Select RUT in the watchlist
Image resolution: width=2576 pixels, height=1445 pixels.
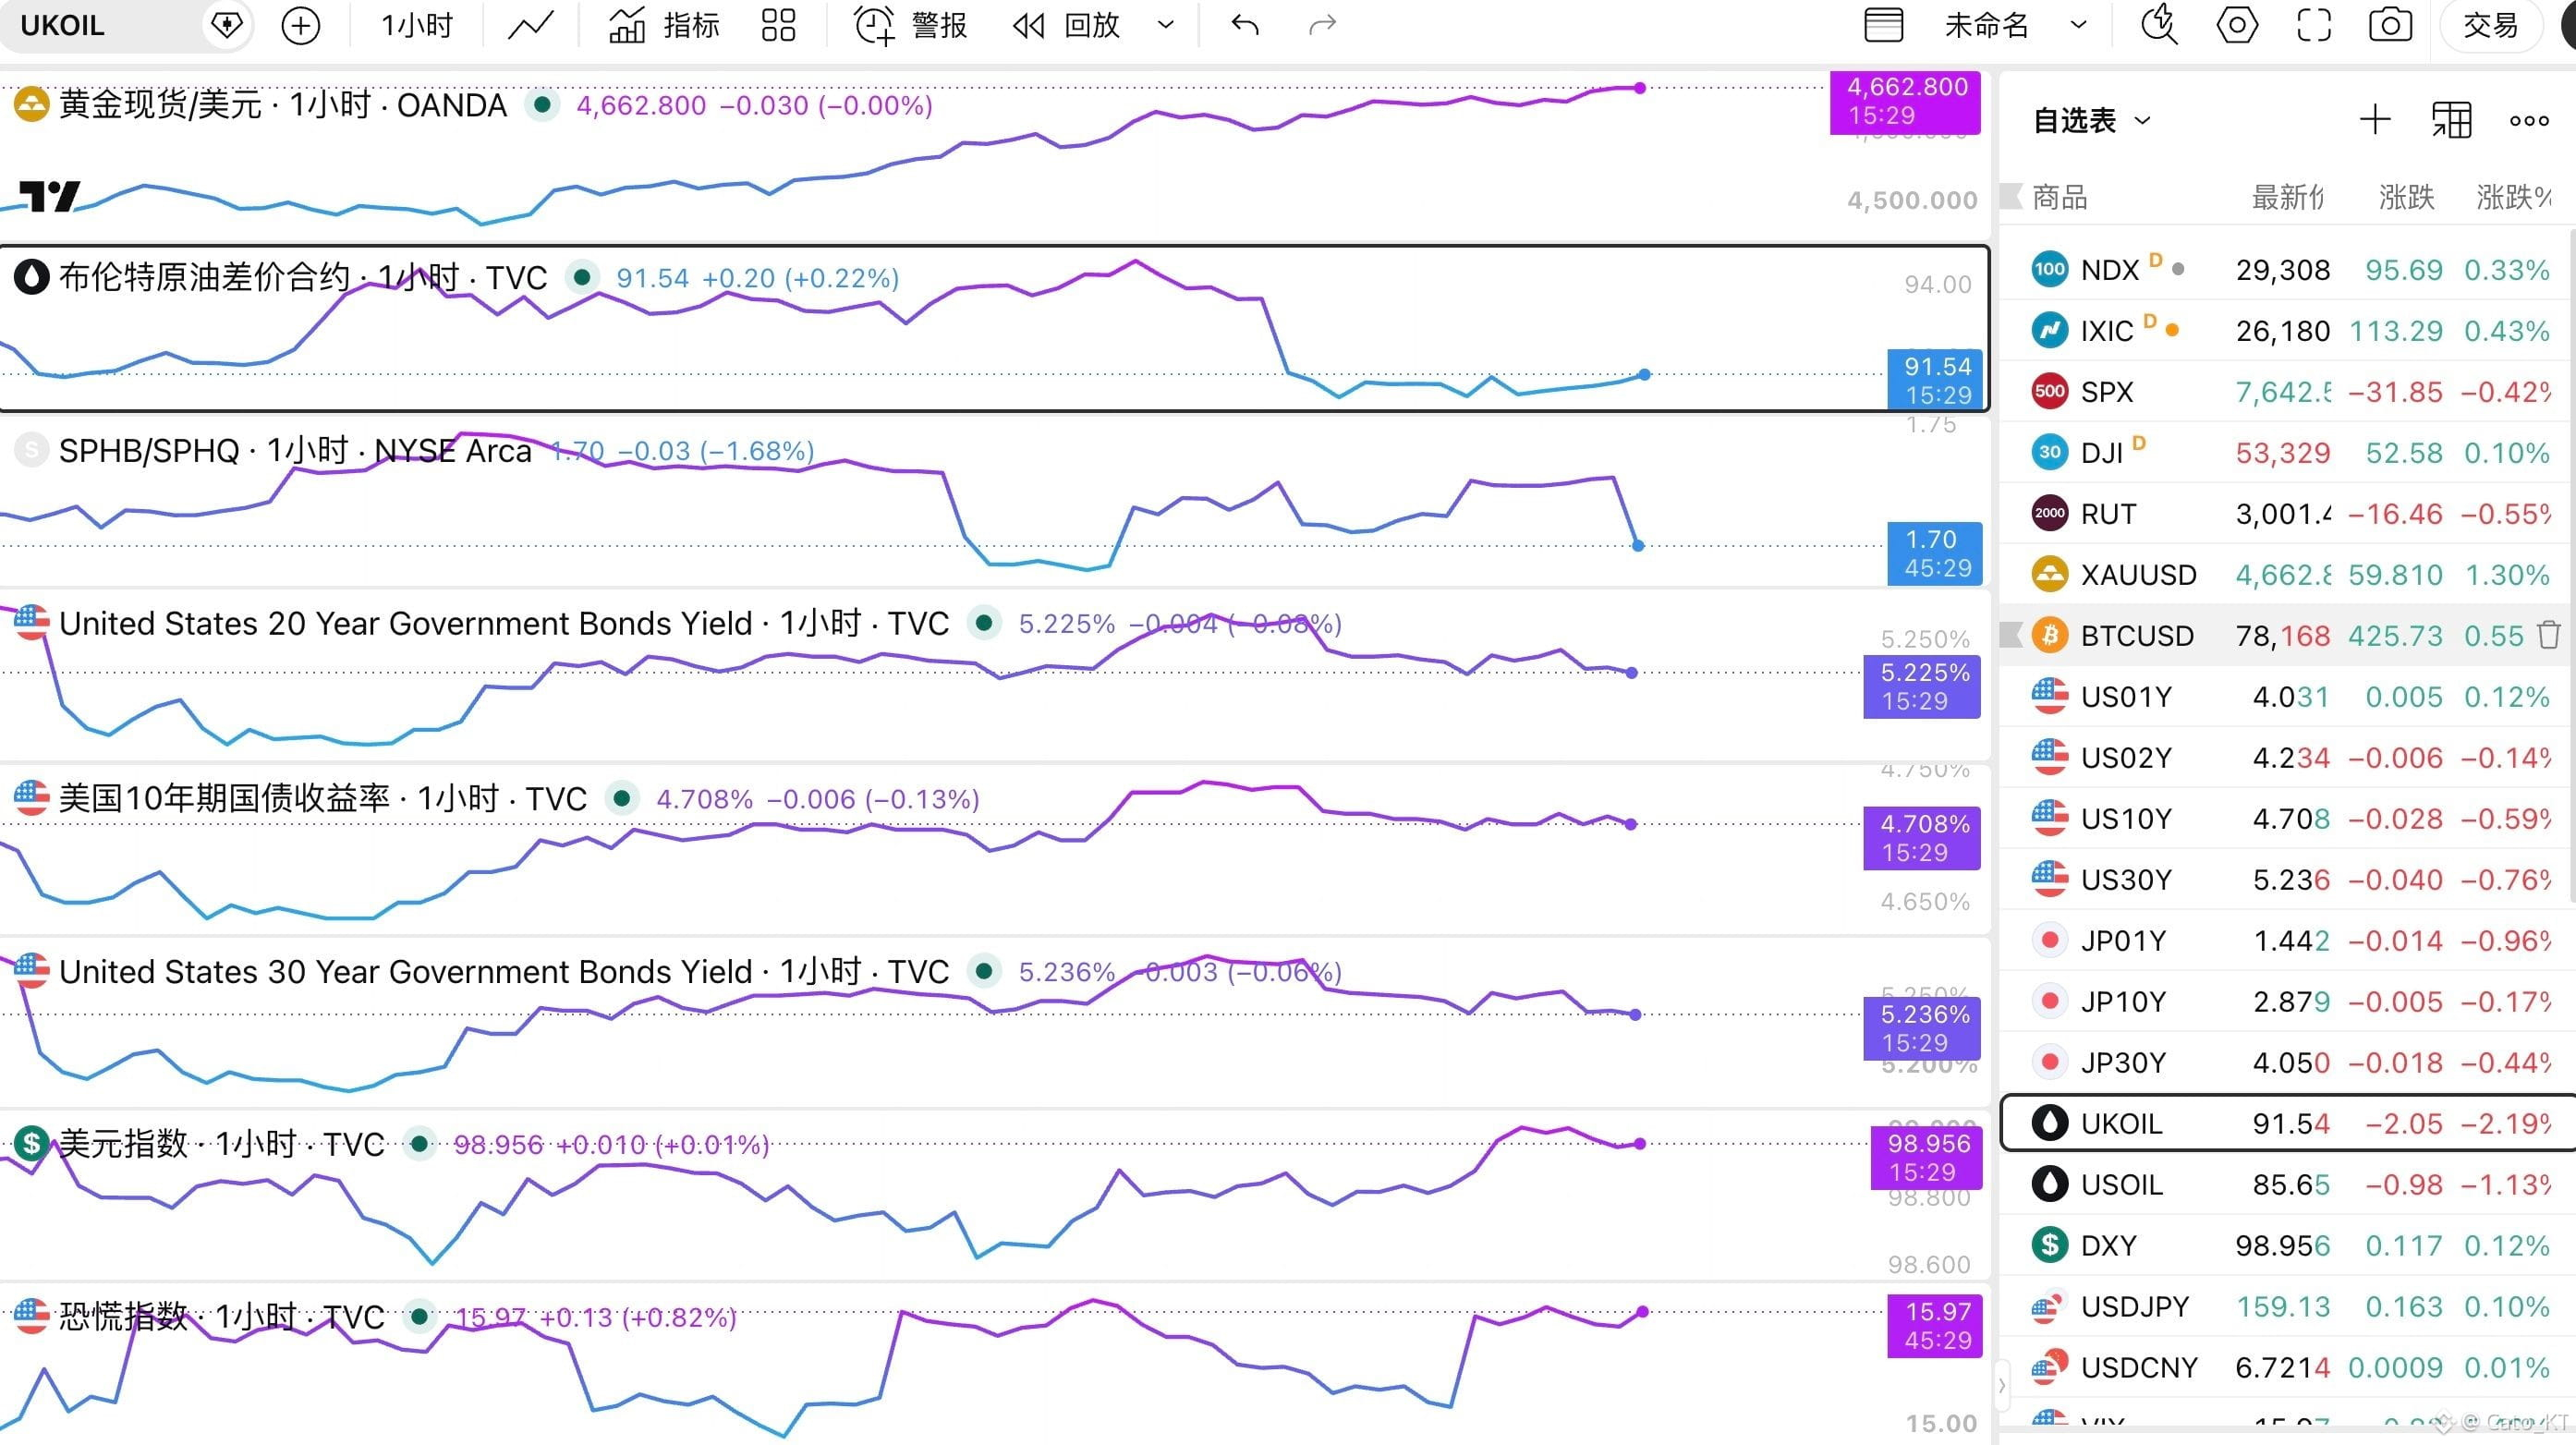point(2286,514)
